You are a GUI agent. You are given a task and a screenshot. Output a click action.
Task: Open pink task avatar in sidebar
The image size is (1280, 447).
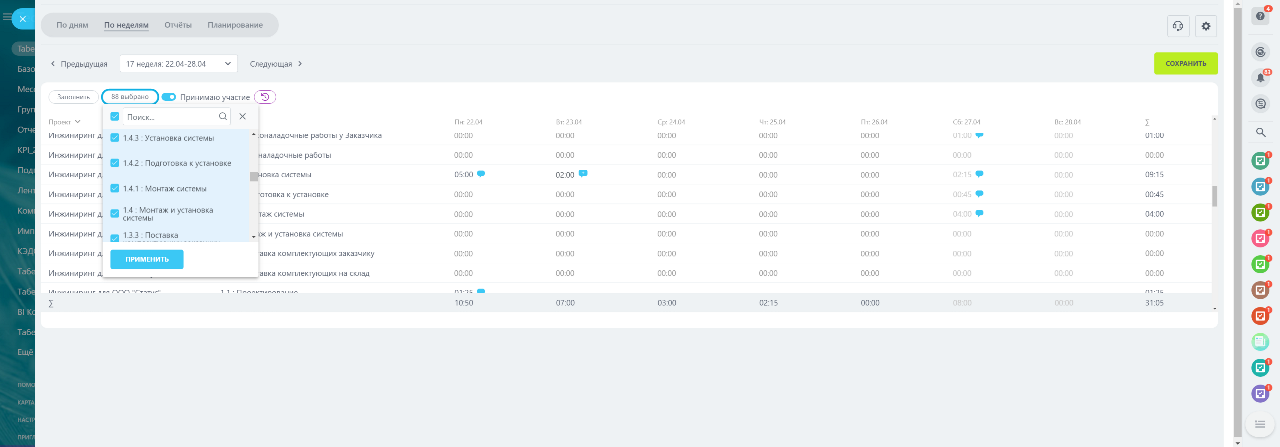click(1261, 238)
